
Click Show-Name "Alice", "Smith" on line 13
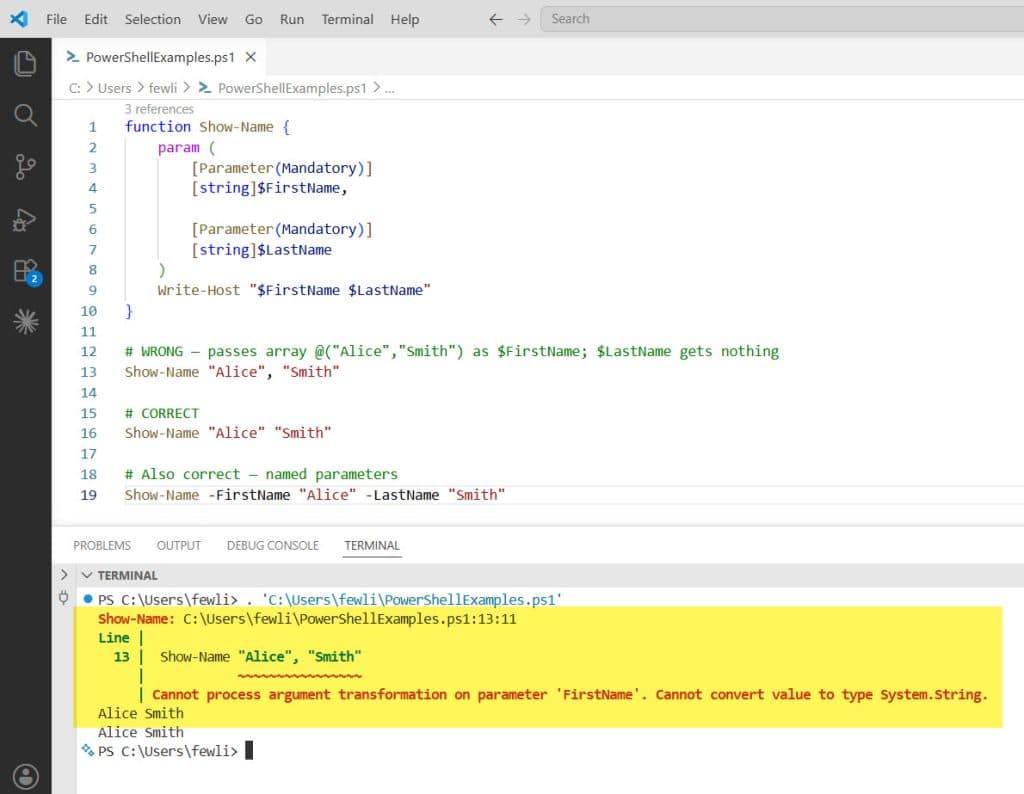[232, 372]
